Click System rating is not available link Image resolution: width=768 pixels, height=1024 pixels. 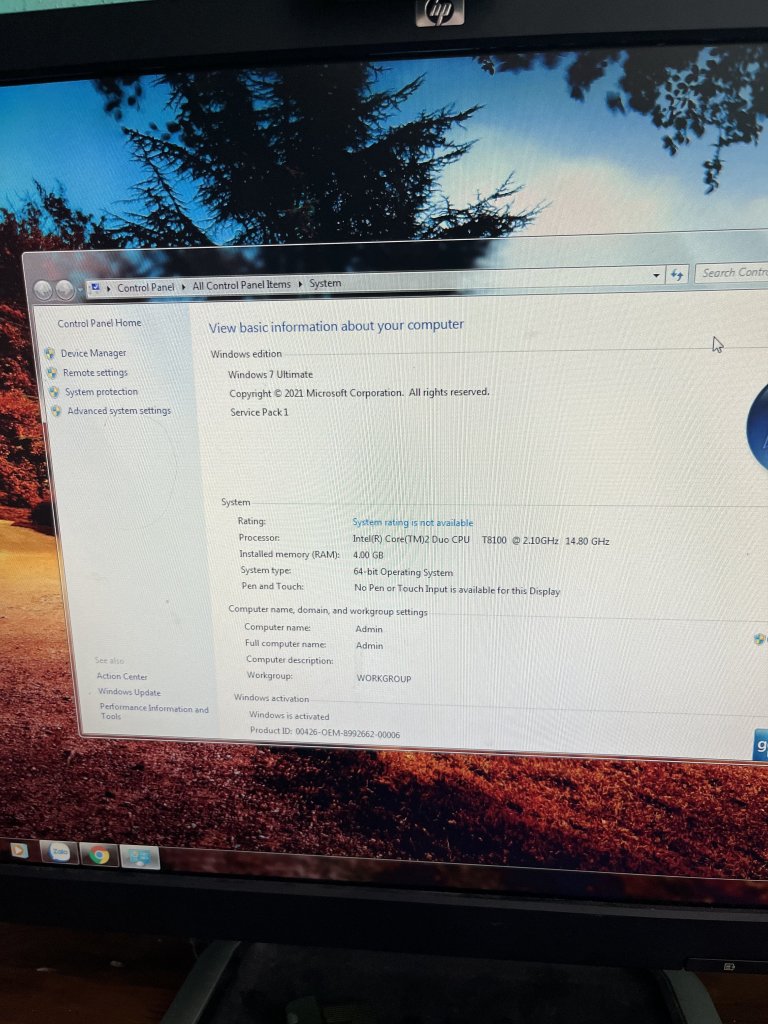coord(413,522)
